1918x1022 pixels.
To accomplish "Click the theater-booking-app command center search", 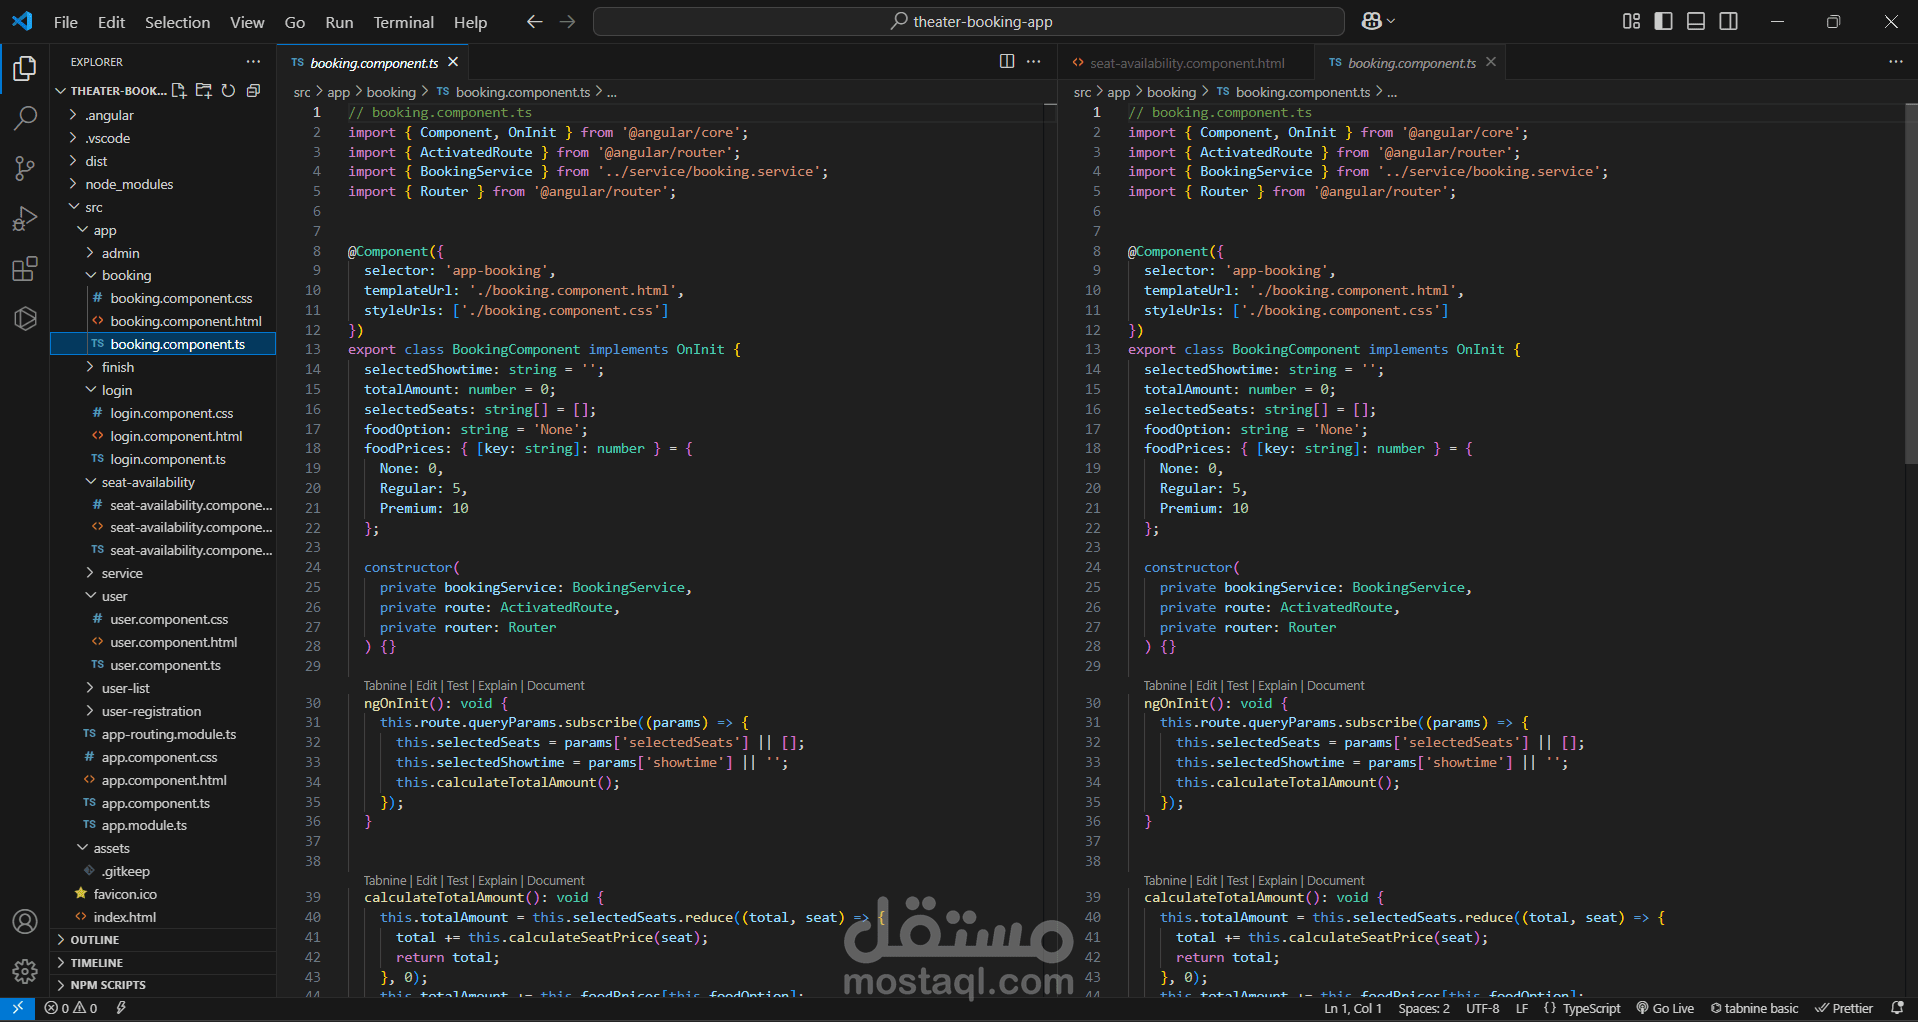I will pyautogui.click(x=969, y=21).
